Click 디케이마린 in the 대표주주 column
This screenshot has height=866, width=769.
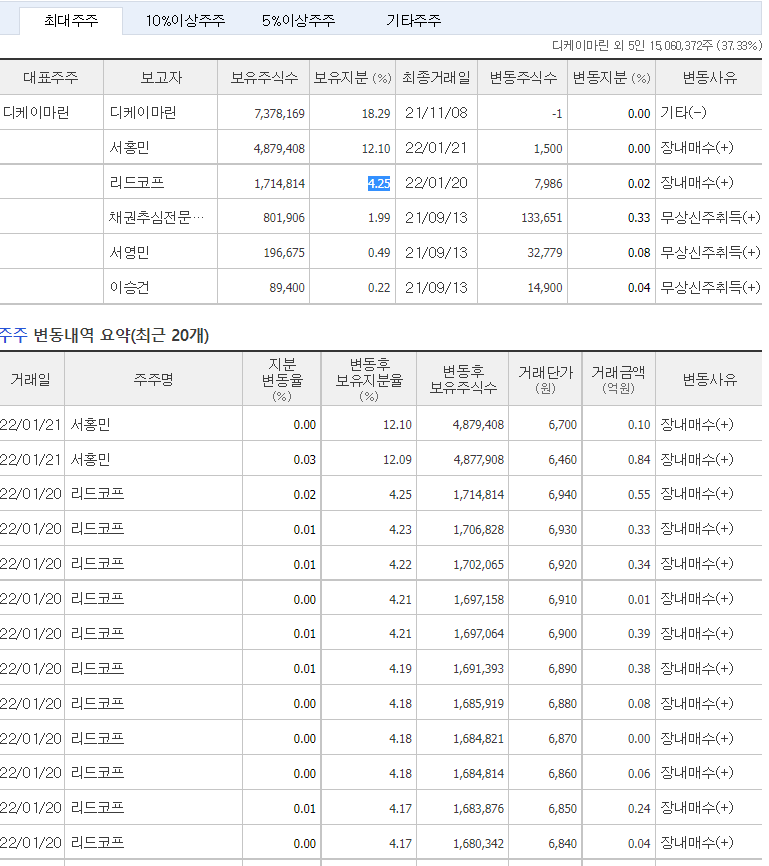click(x=36, y=113)
